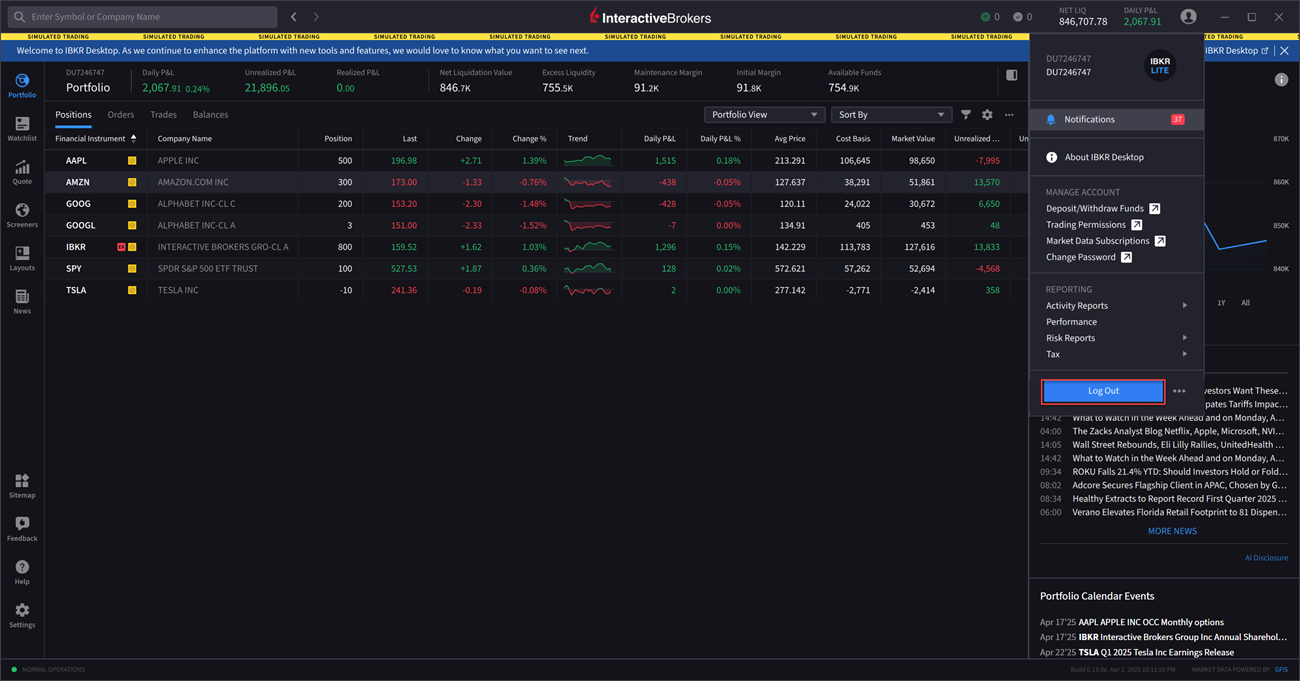Click the green pending orders indicator
Image resolution: width=1300 pixels, height=681 pixels.
985,17
